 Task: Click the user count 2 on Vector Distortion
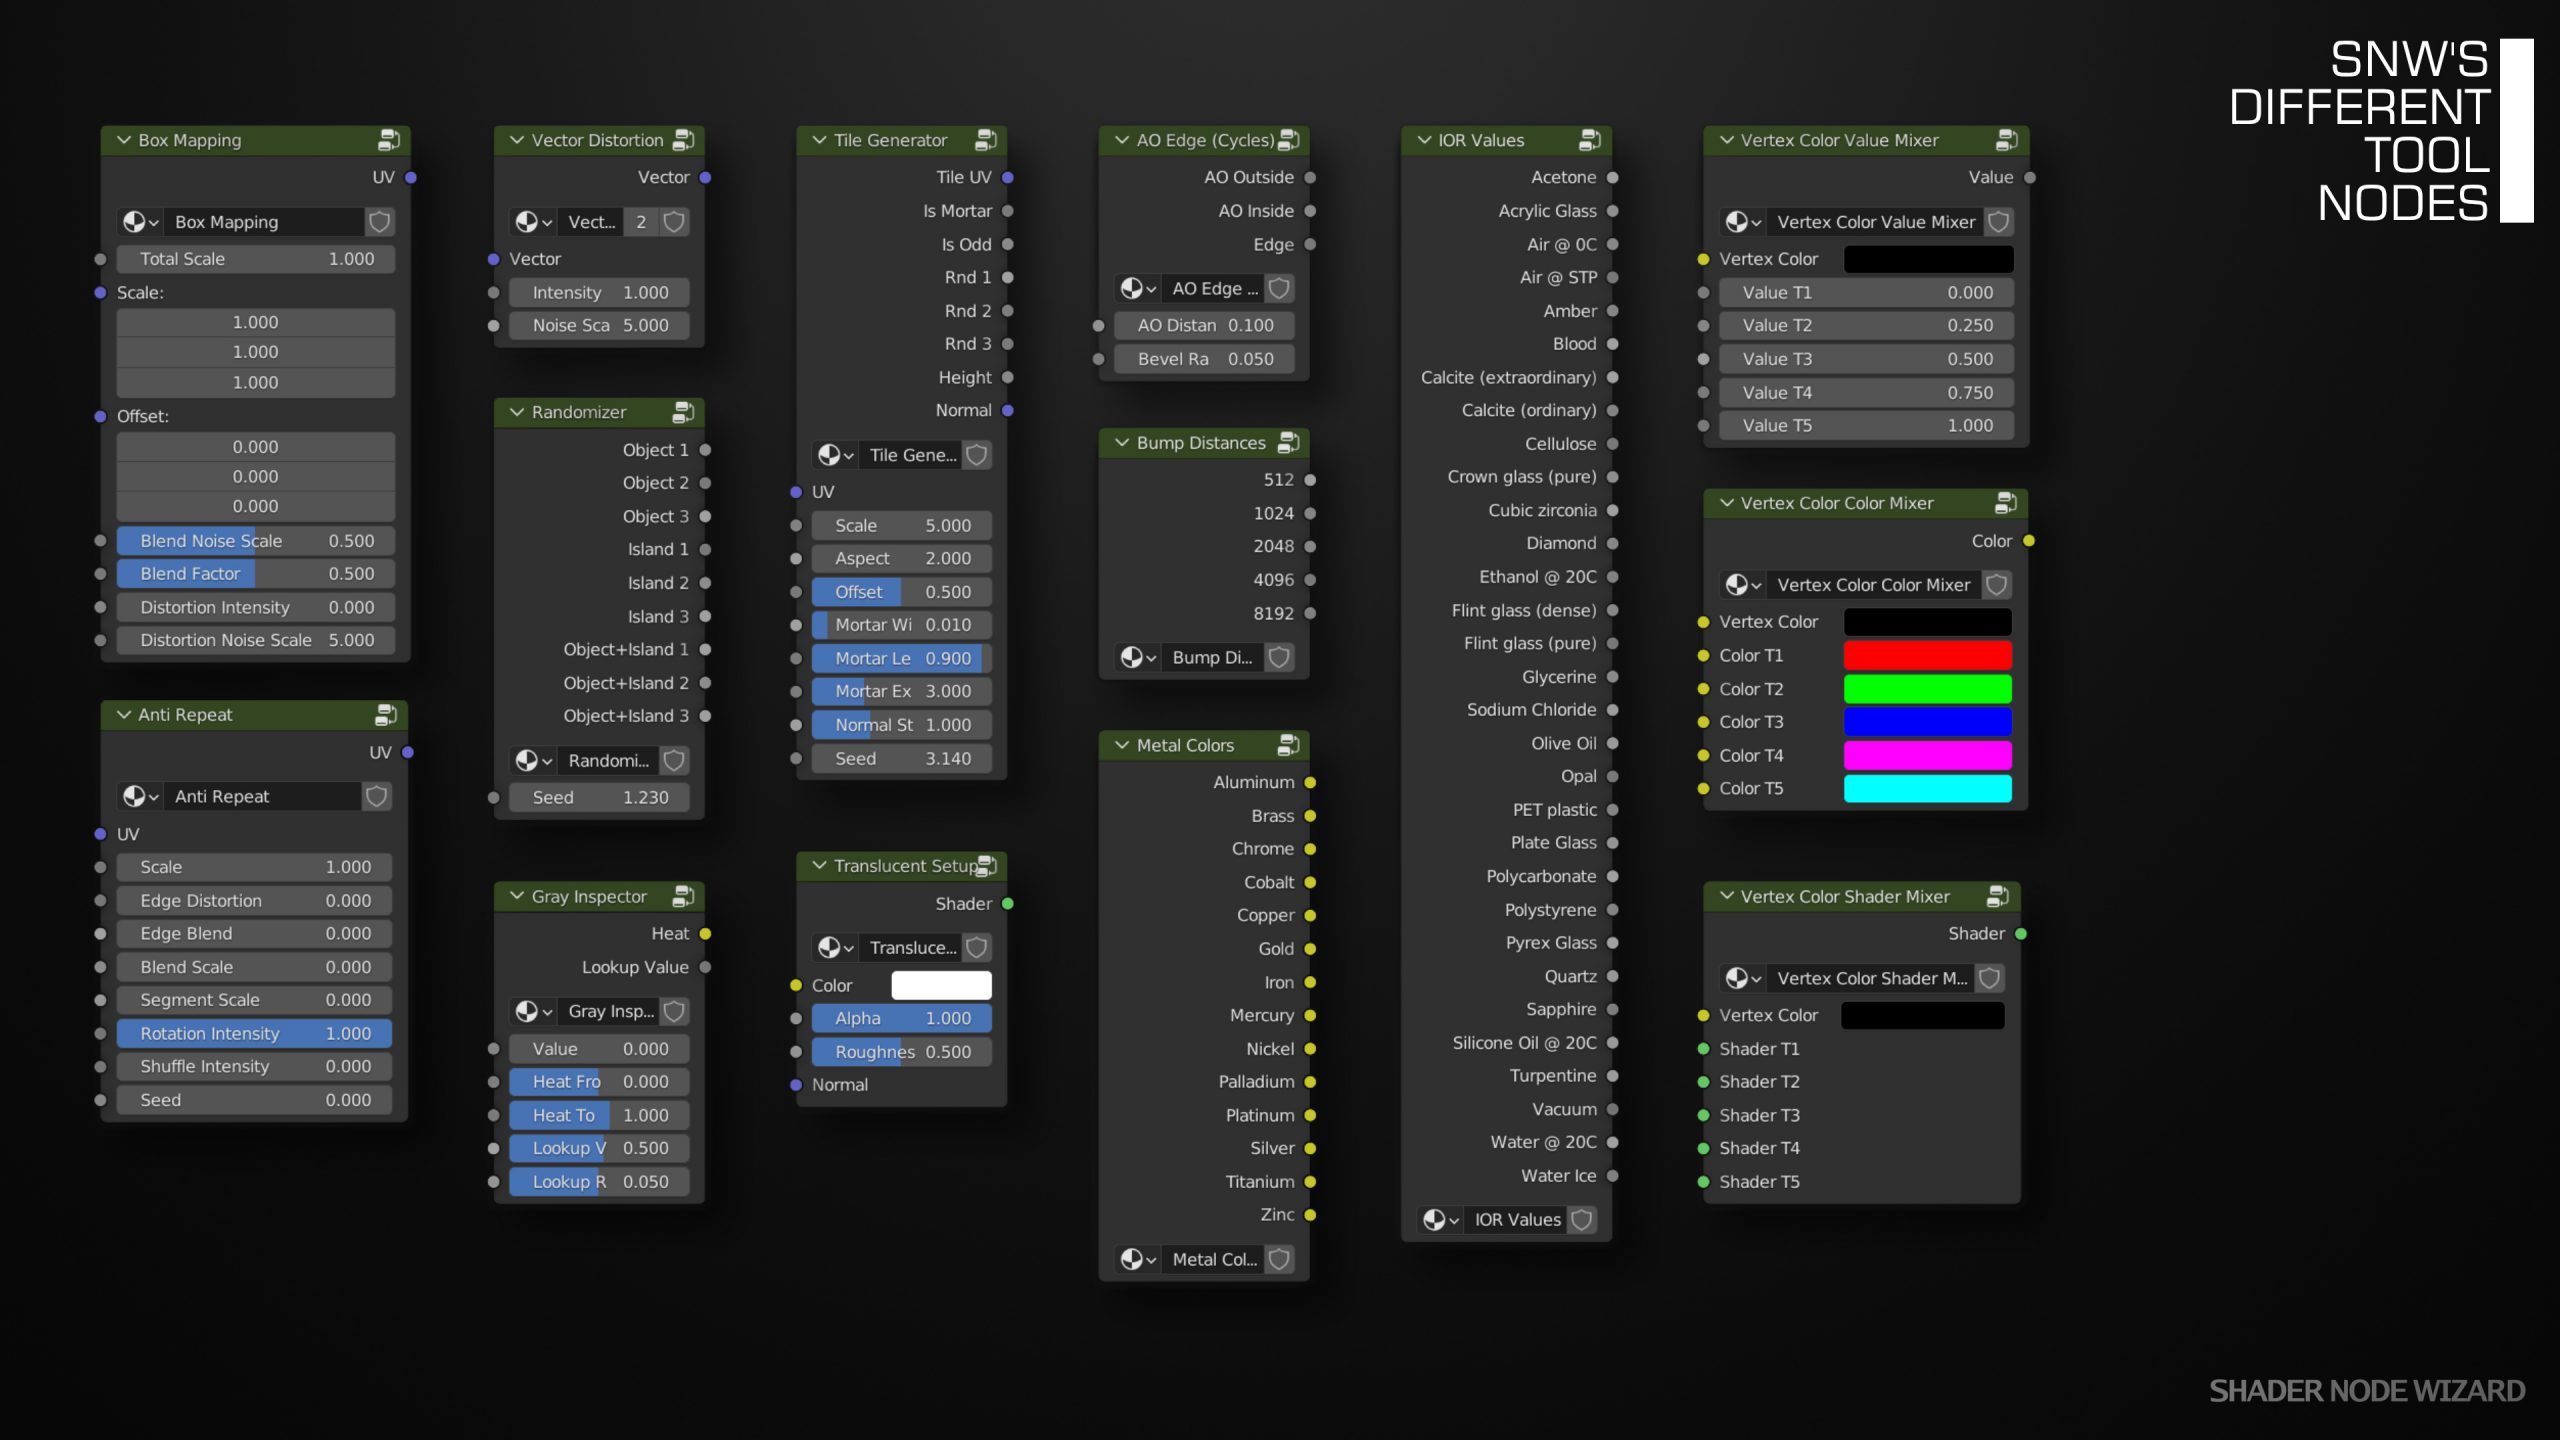(641, 222)
